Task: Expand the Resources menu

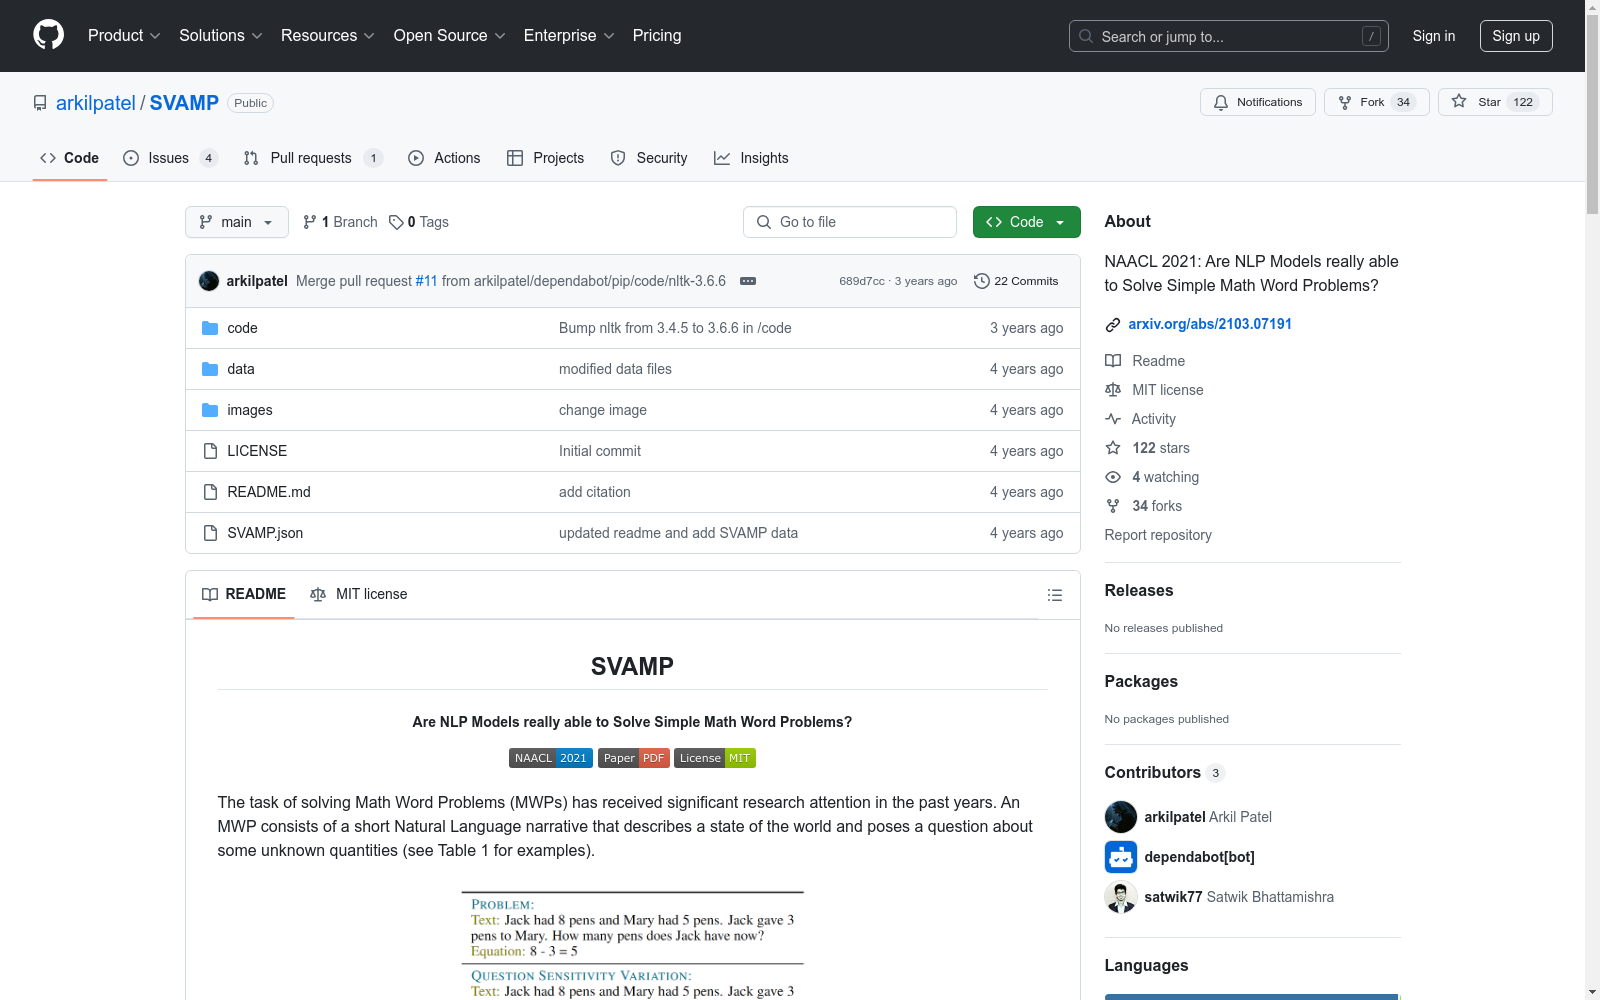Action: click(328, 35)
